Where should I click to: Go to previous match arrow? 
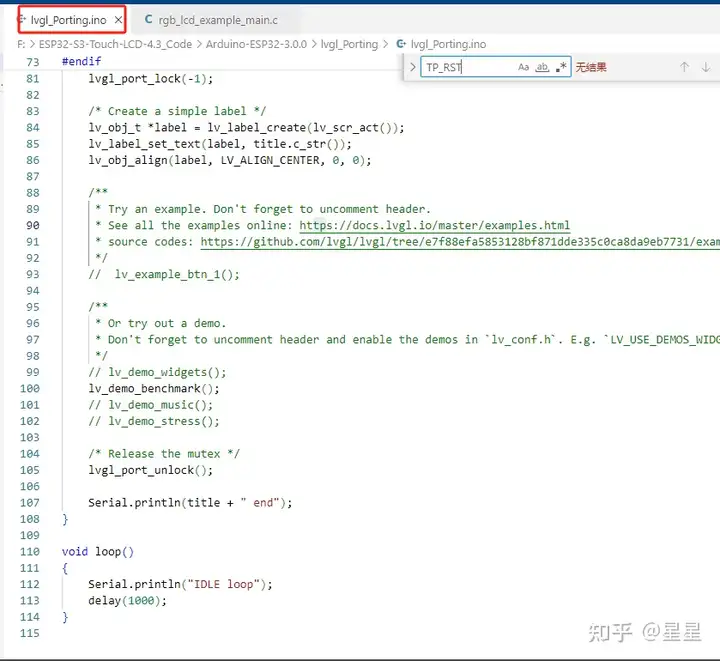684,67
